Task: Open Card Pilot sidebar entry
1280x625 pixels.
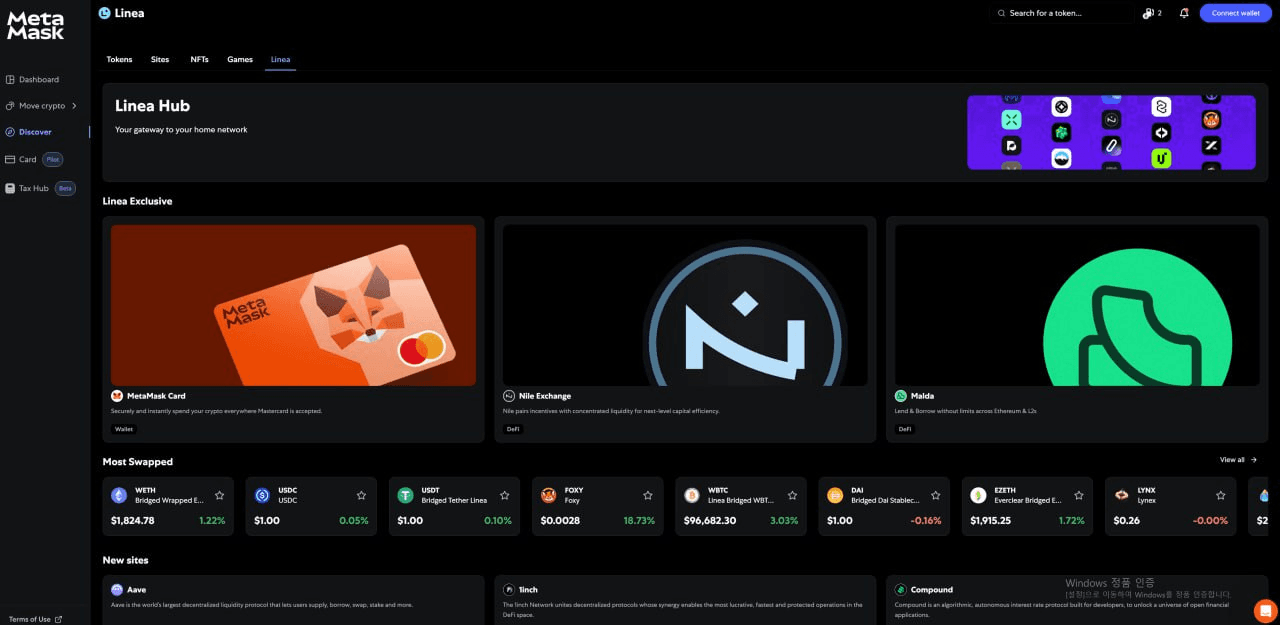Action: pos(34,159)
